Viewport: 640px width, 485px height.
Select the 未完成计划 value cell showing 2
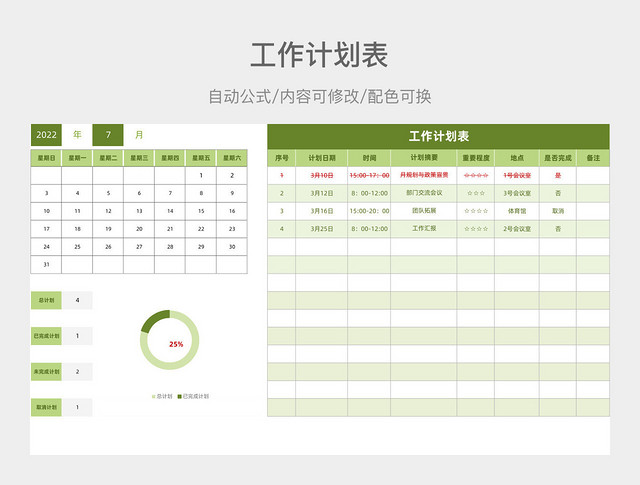(77, 372)
